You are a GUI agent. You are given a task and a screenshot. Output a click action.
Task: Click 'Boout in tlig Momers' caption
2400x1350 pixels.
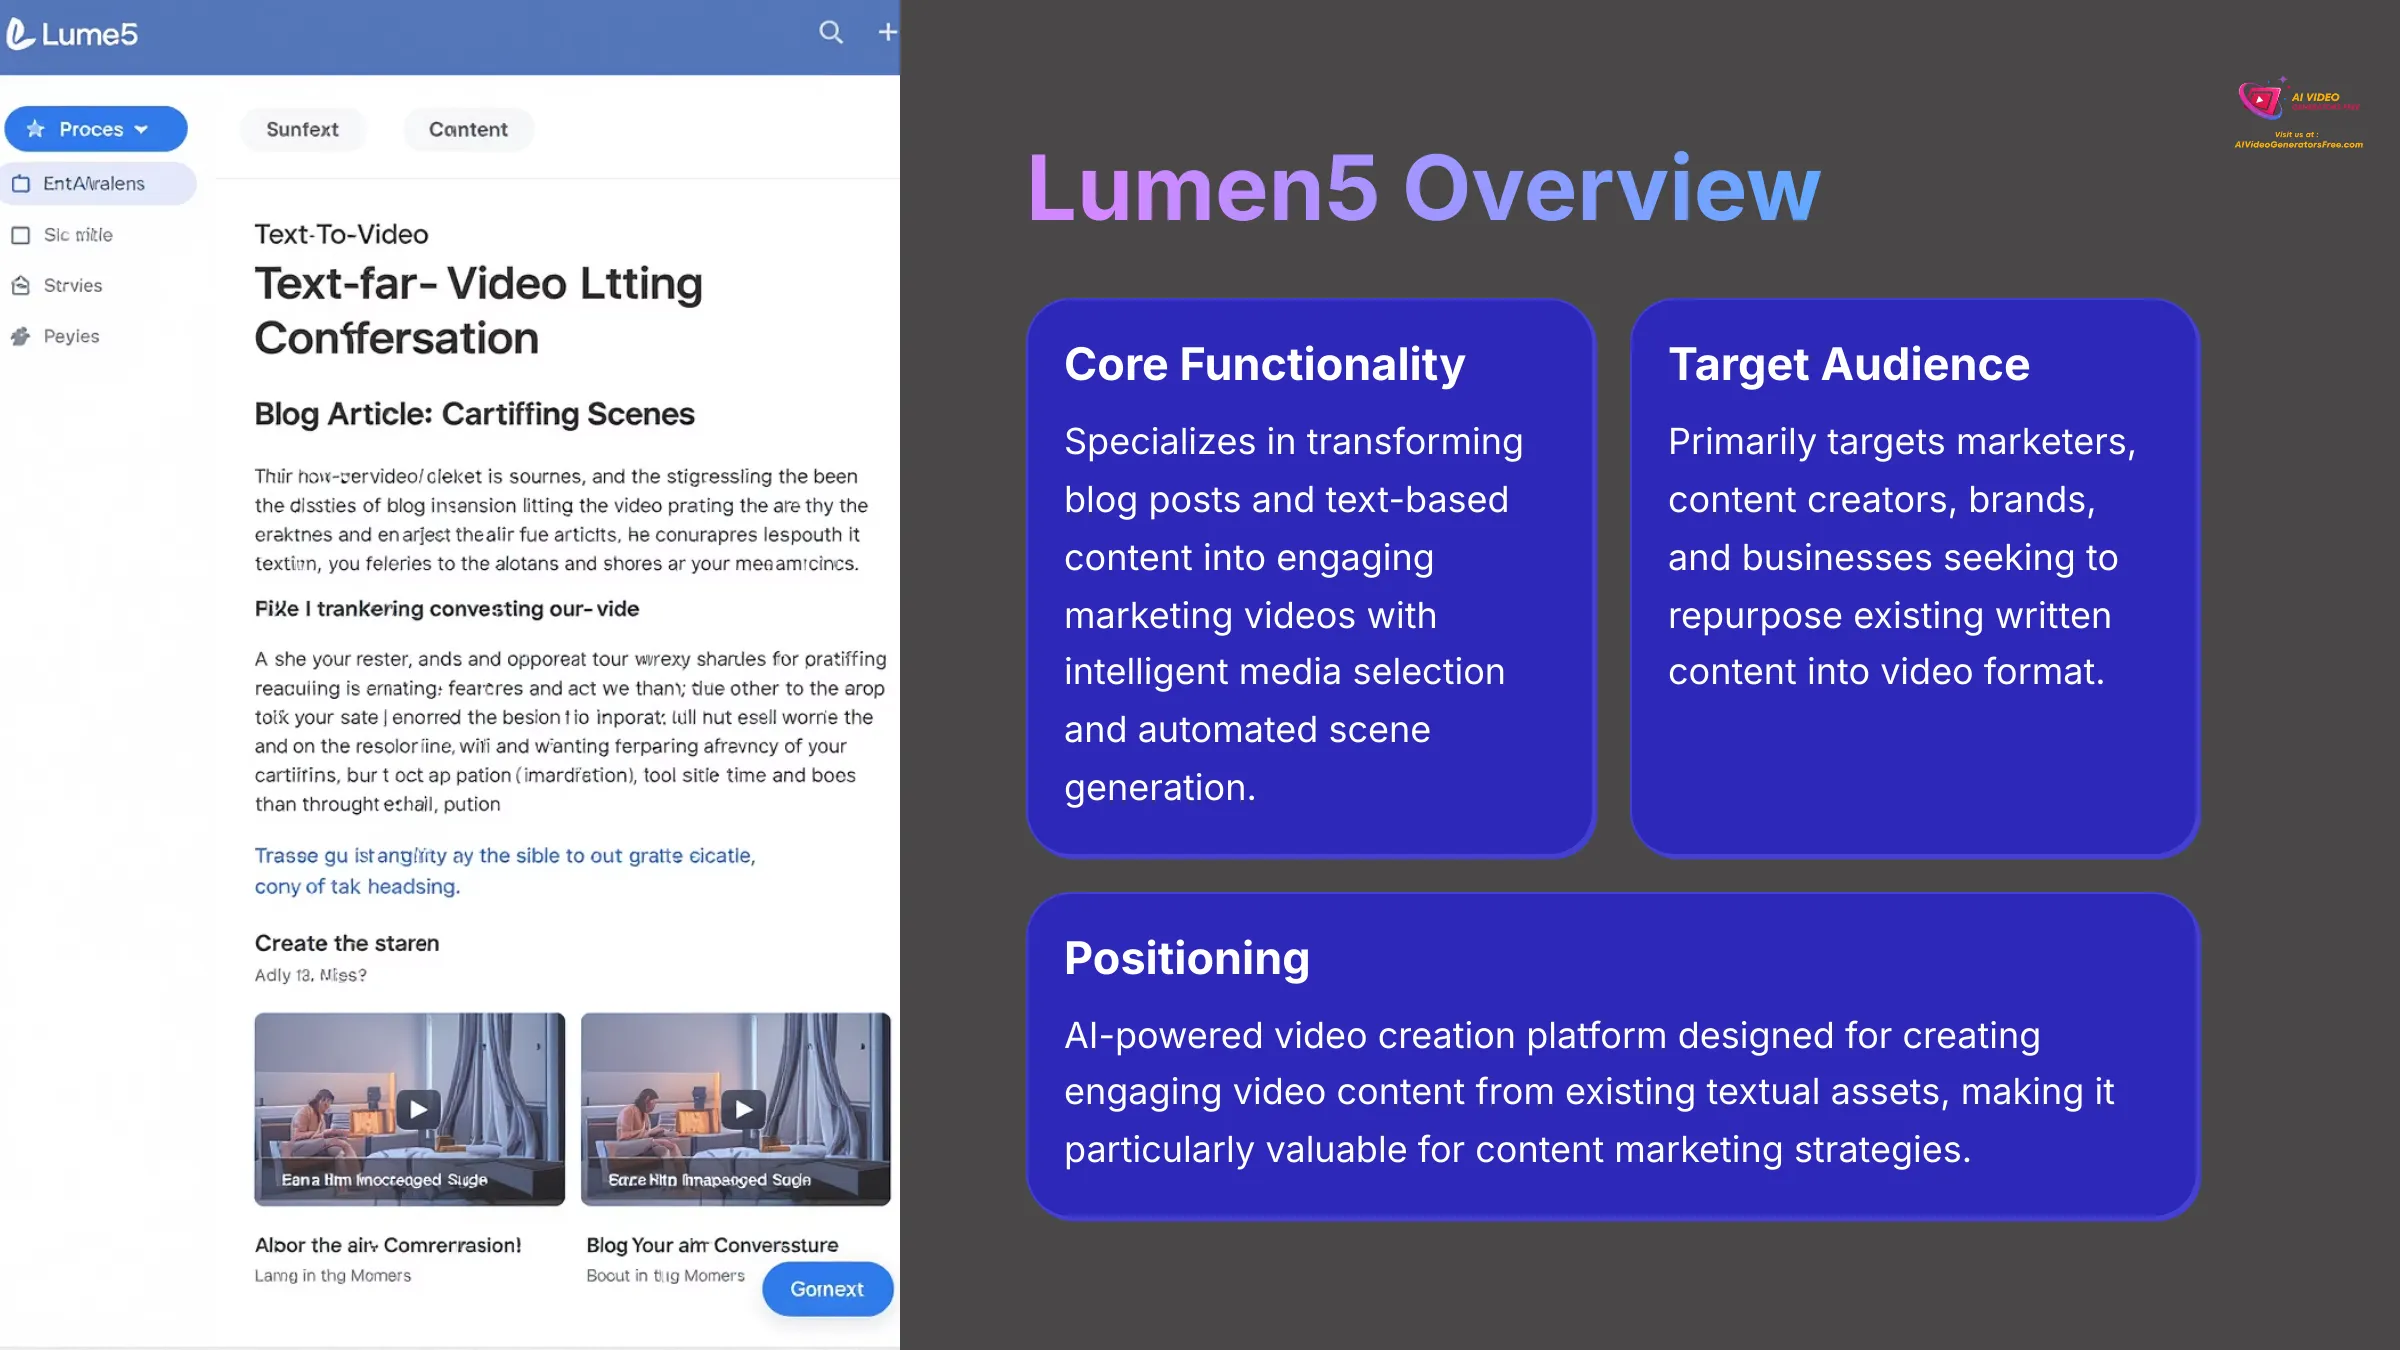click(665, 1275)
